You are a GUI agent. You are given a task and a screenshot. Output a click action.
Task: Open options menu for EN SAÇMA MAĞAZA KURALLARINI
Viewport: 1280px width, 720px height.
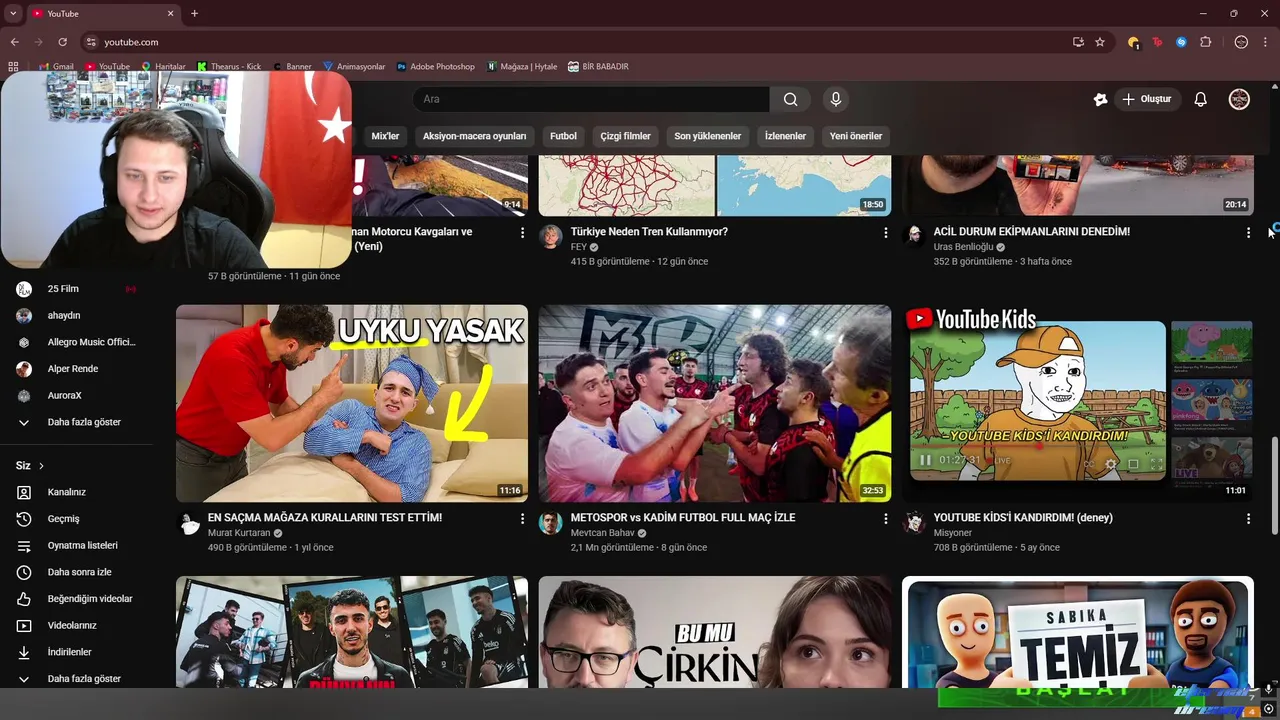[522, 518]
